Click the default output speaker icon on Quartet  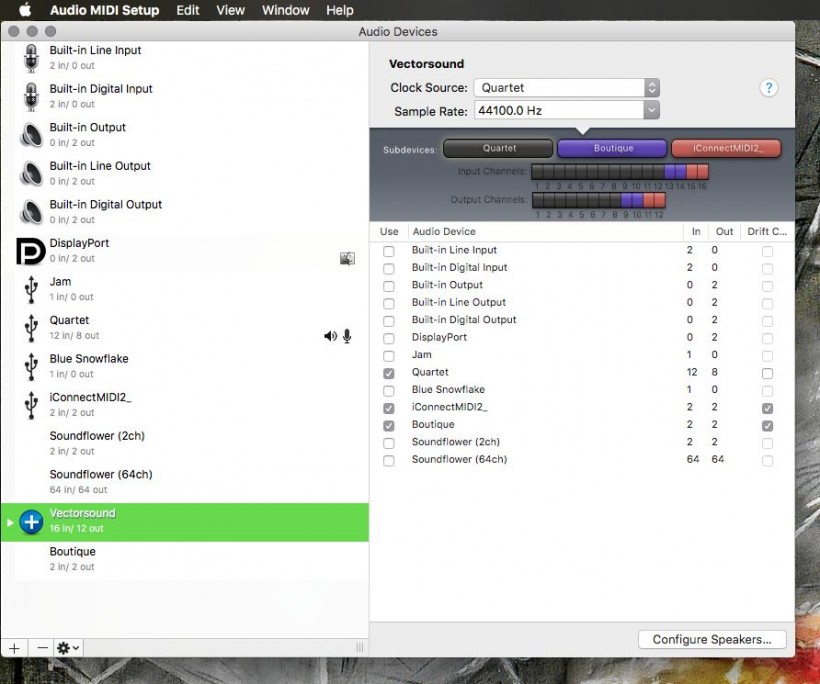[x=330, y=336]
